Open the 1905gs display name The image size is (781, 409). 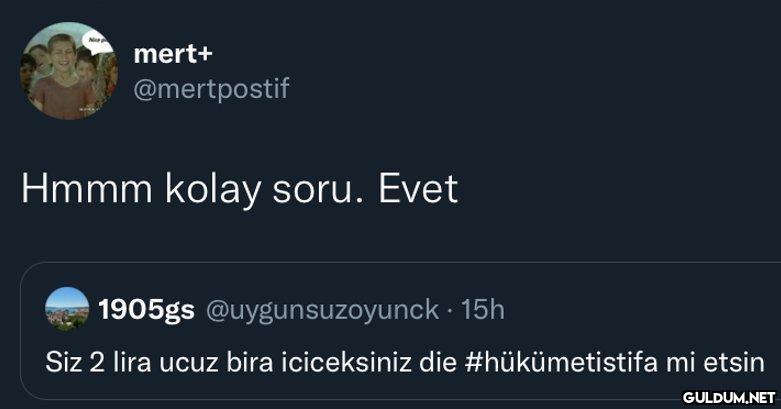146,310
